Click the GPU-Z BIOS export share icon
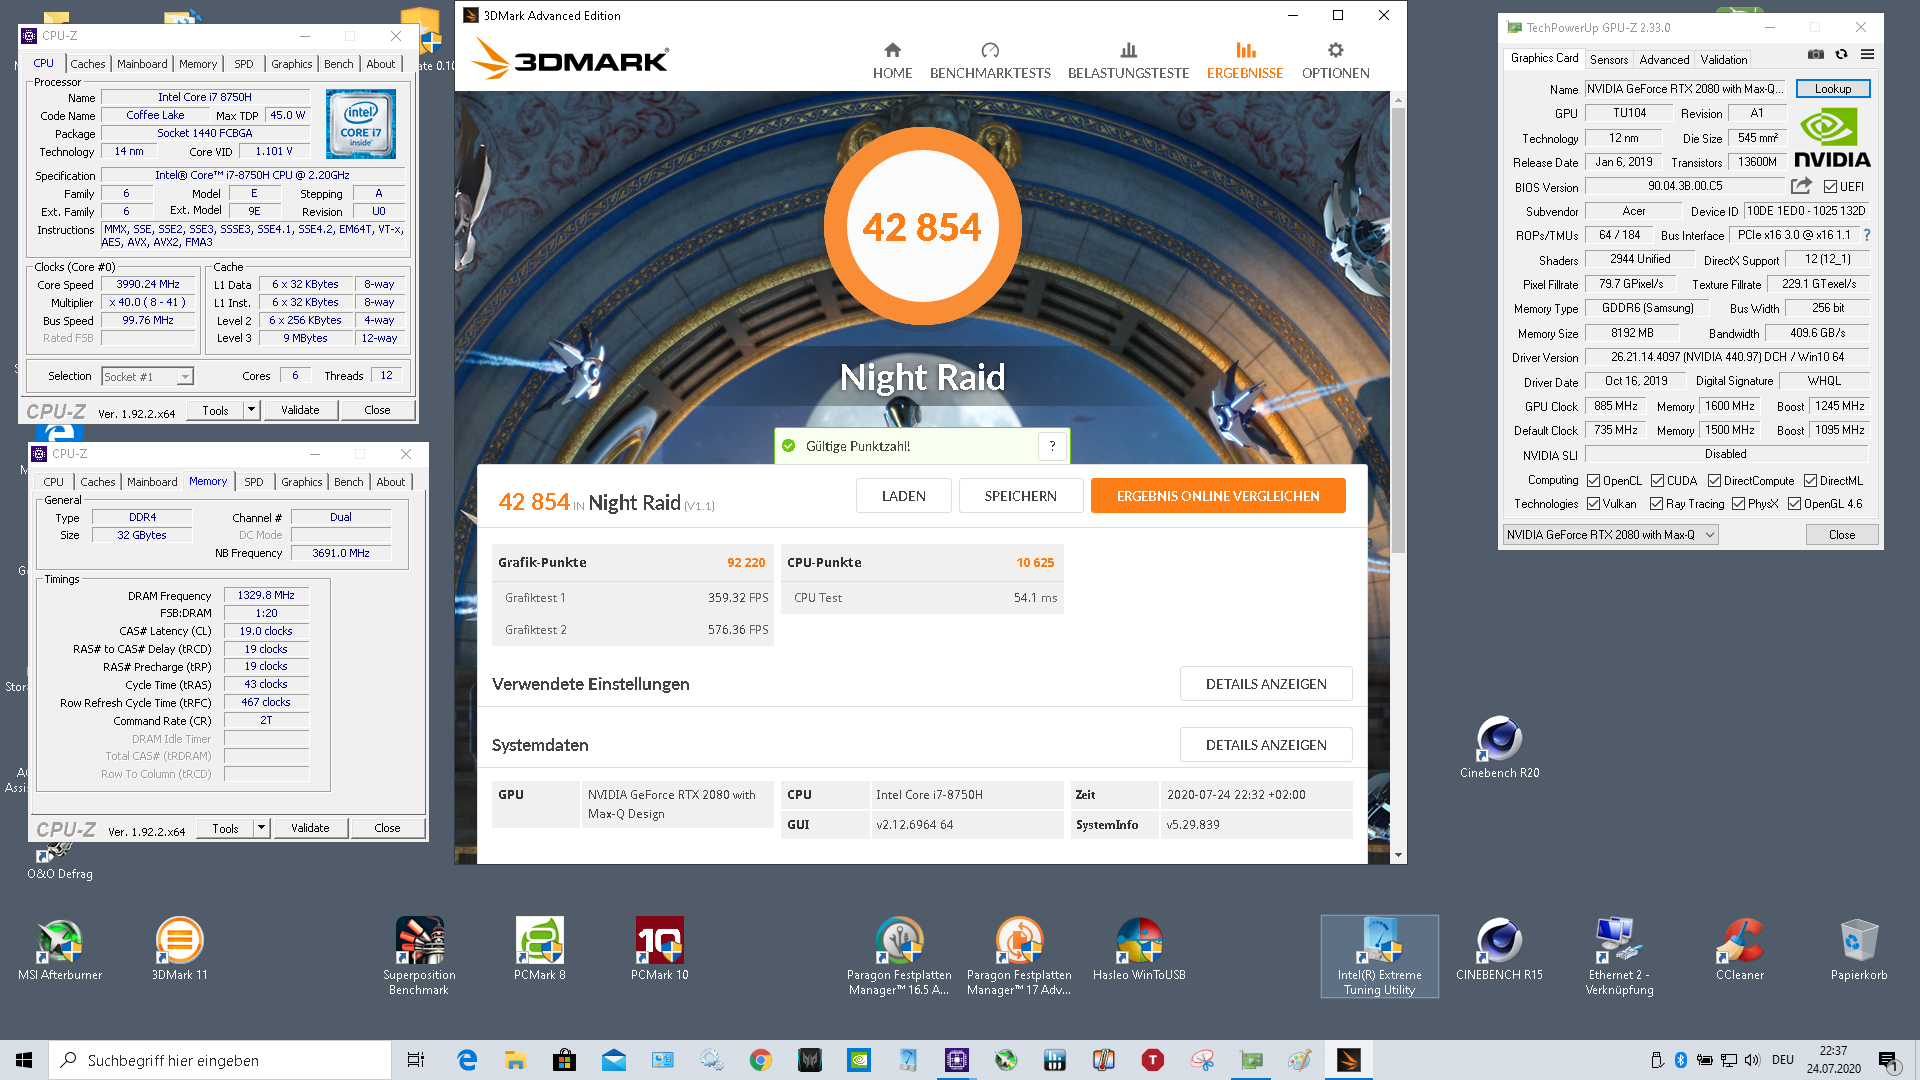This screenshot has height=1080, width=1920. 1801,186
